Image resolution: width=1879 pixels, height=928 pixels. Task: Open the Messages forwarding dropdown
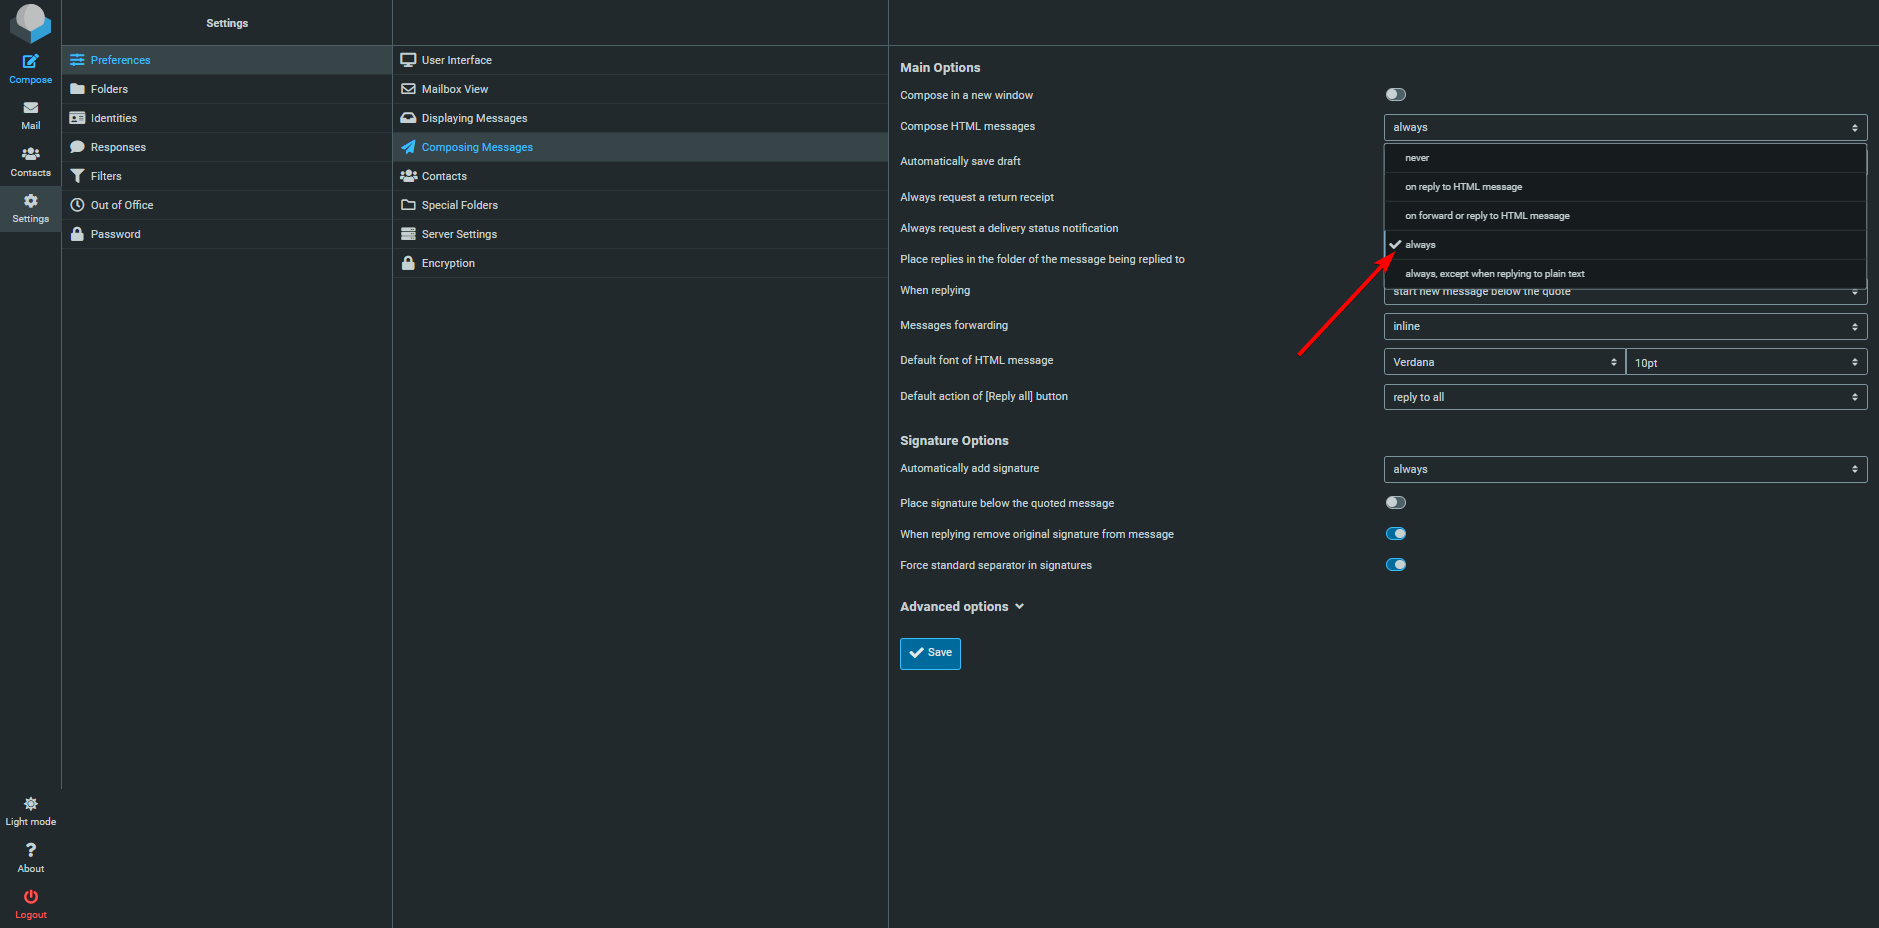click(1624, 327)
